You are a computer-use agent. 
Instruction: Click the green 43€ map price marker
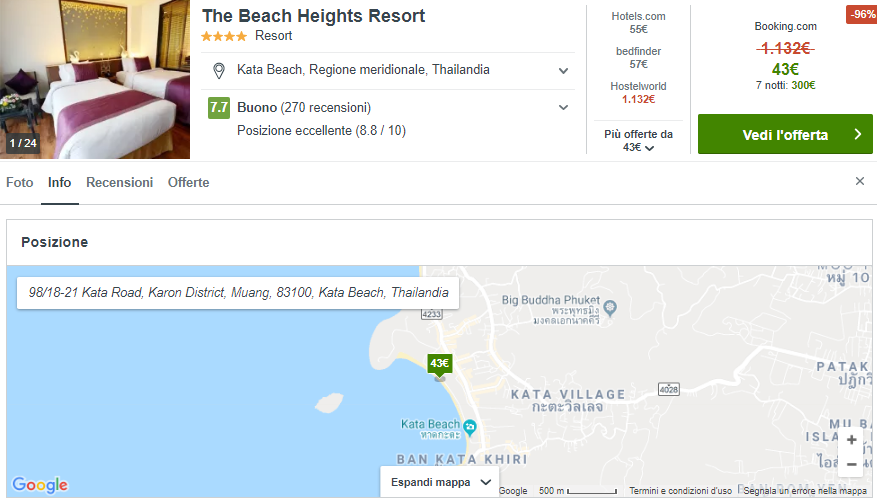(x=439, y=363)
